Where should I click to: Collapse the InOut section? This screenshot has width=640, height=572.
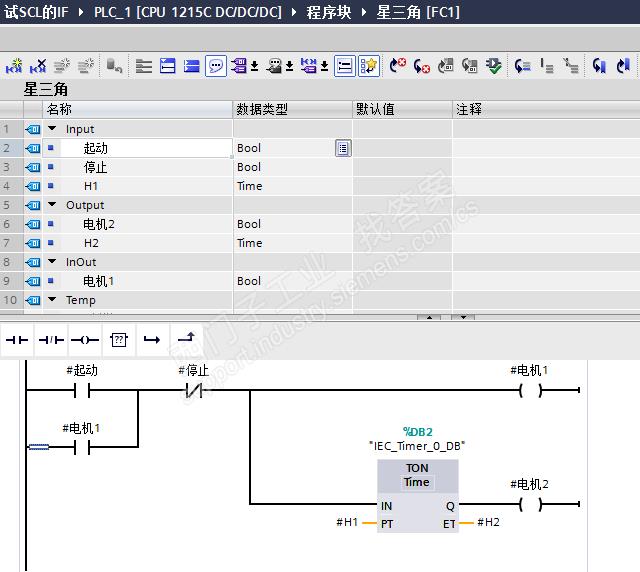pyautogui.click(x=52, y=261)
